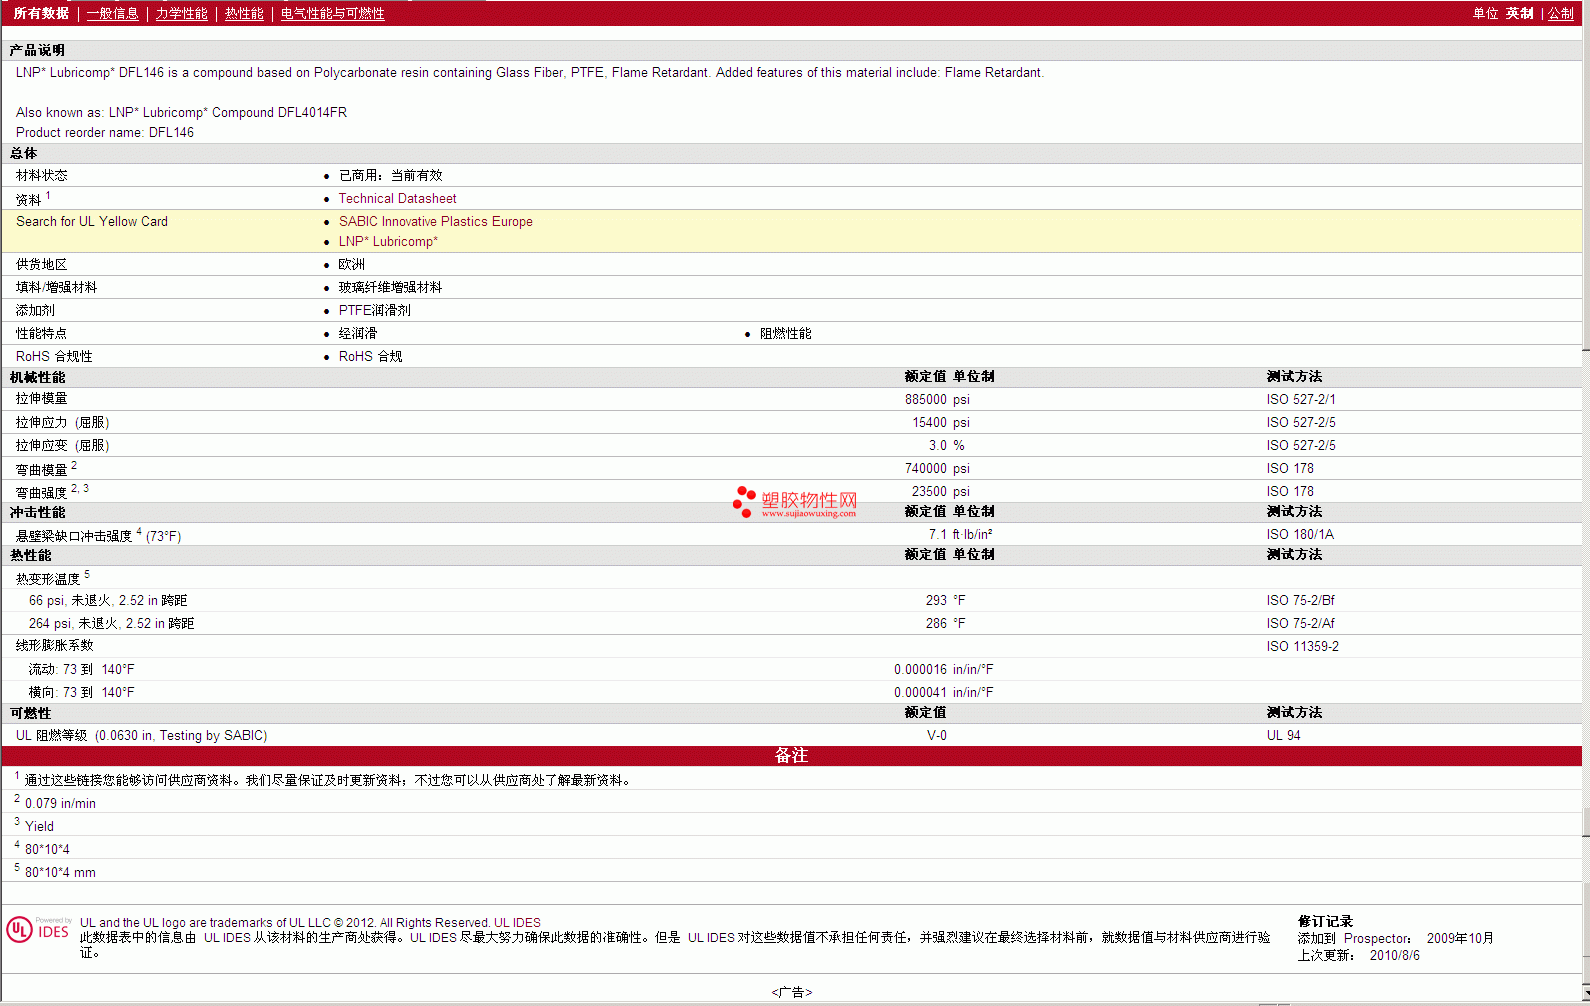
Task: Click the Yield footnote
Action: click(x=39, y=826)
